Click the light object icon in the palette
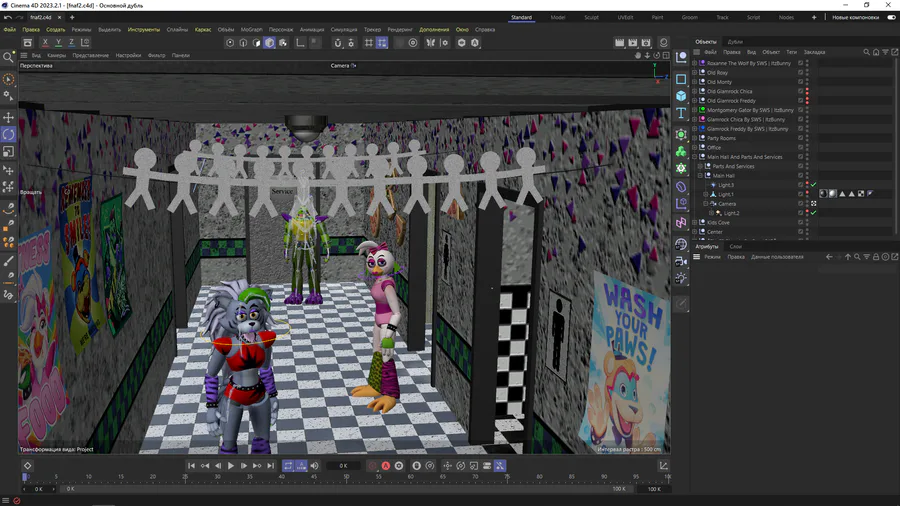Image resolution: width=900 pixels, height=506 pixels. point(681,278)
